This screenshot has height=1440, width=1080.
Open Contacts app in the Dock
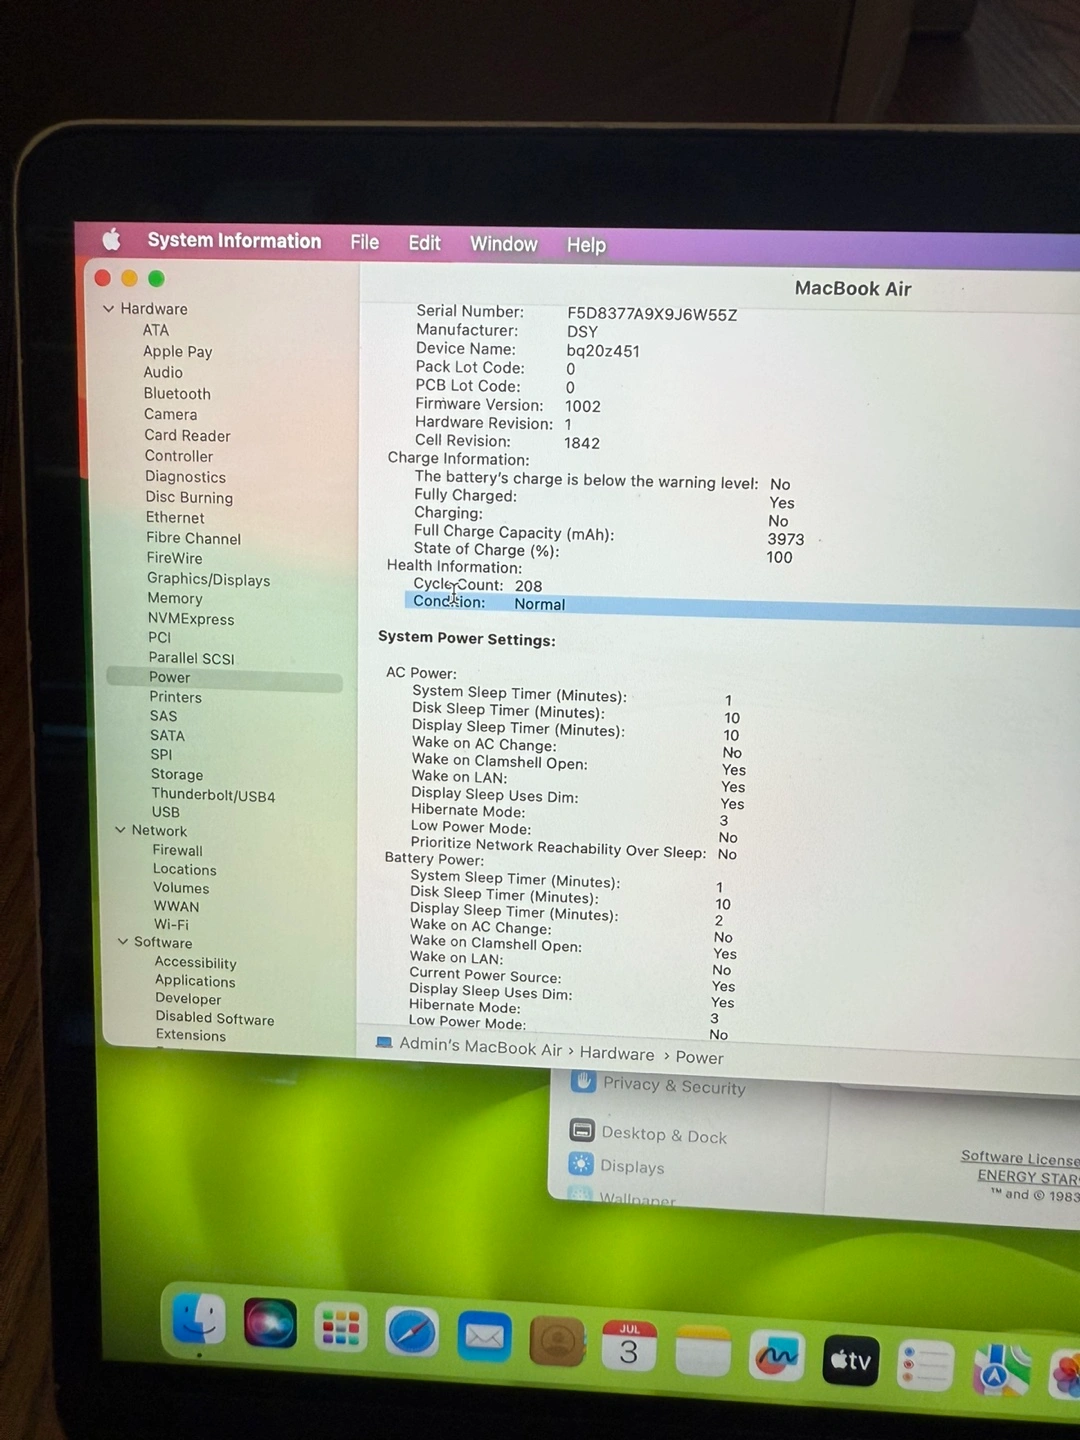[x=556, y=1341]
